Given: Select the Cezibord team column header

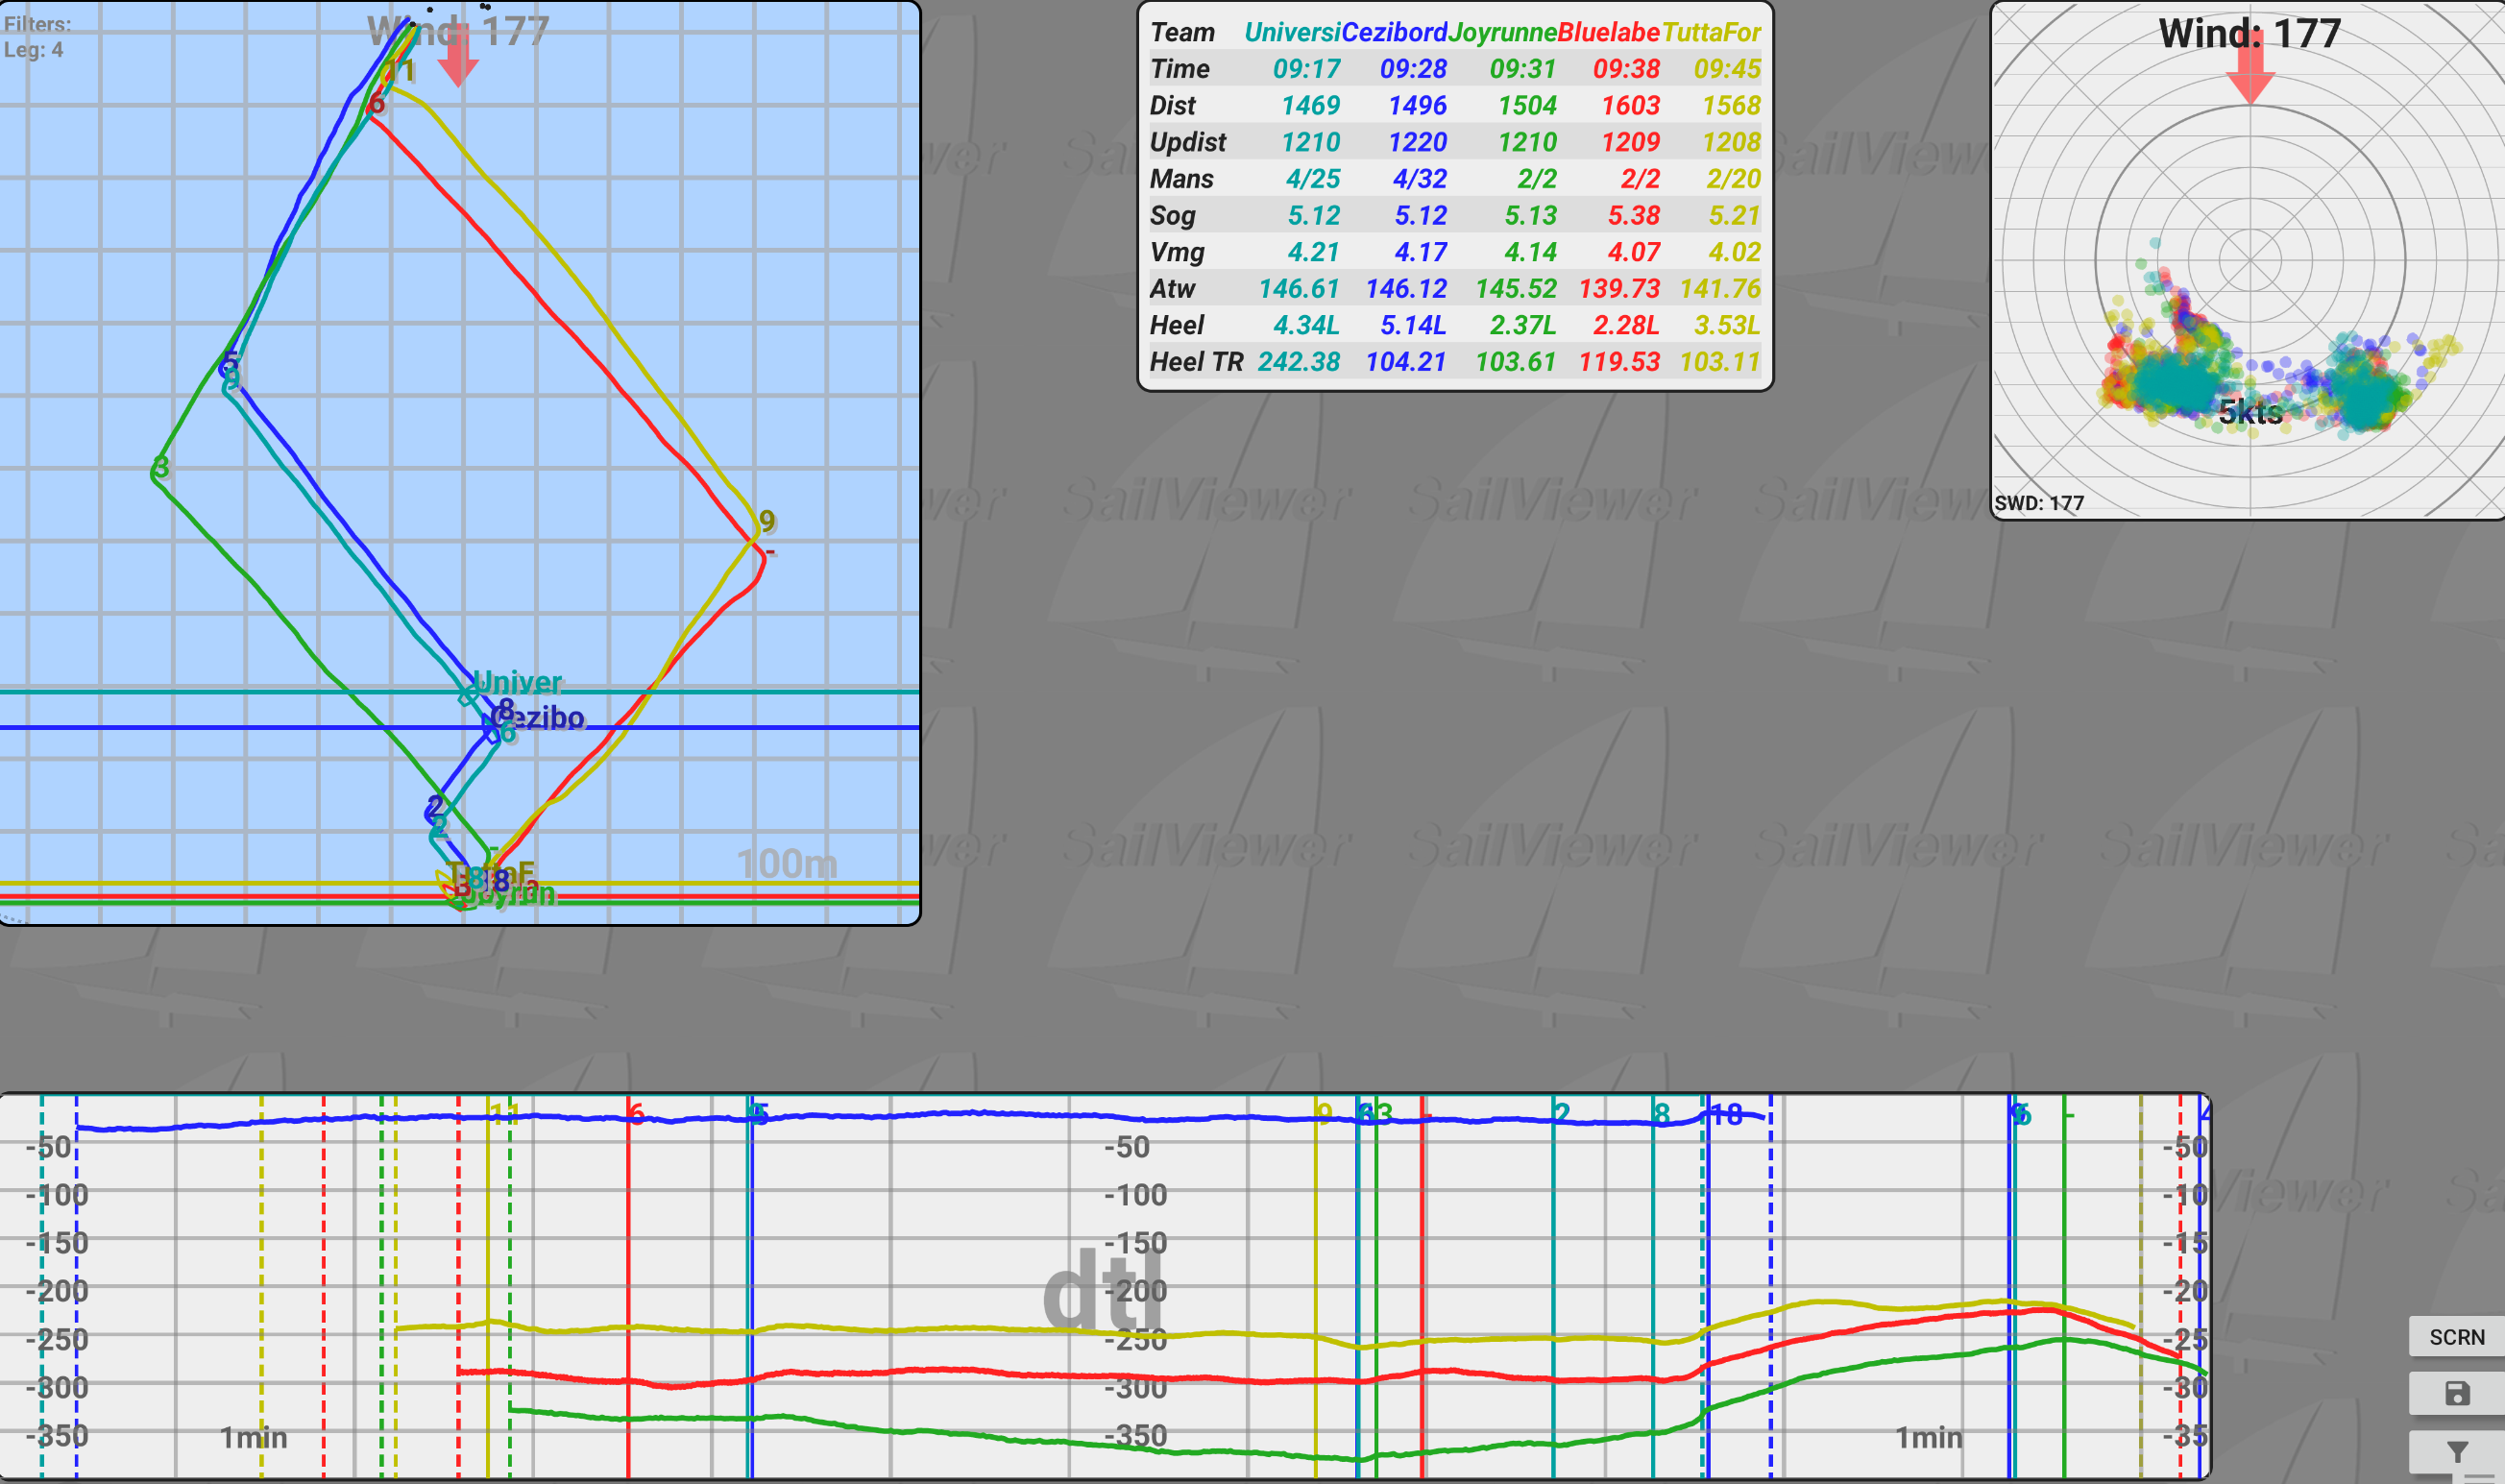Looking at the screenshot, I should 1394,32.
